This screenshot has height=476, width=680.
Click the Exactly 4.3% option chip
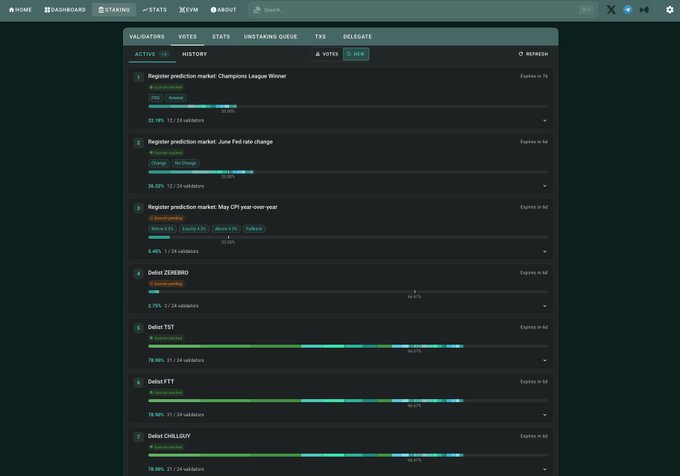point(194,229)
